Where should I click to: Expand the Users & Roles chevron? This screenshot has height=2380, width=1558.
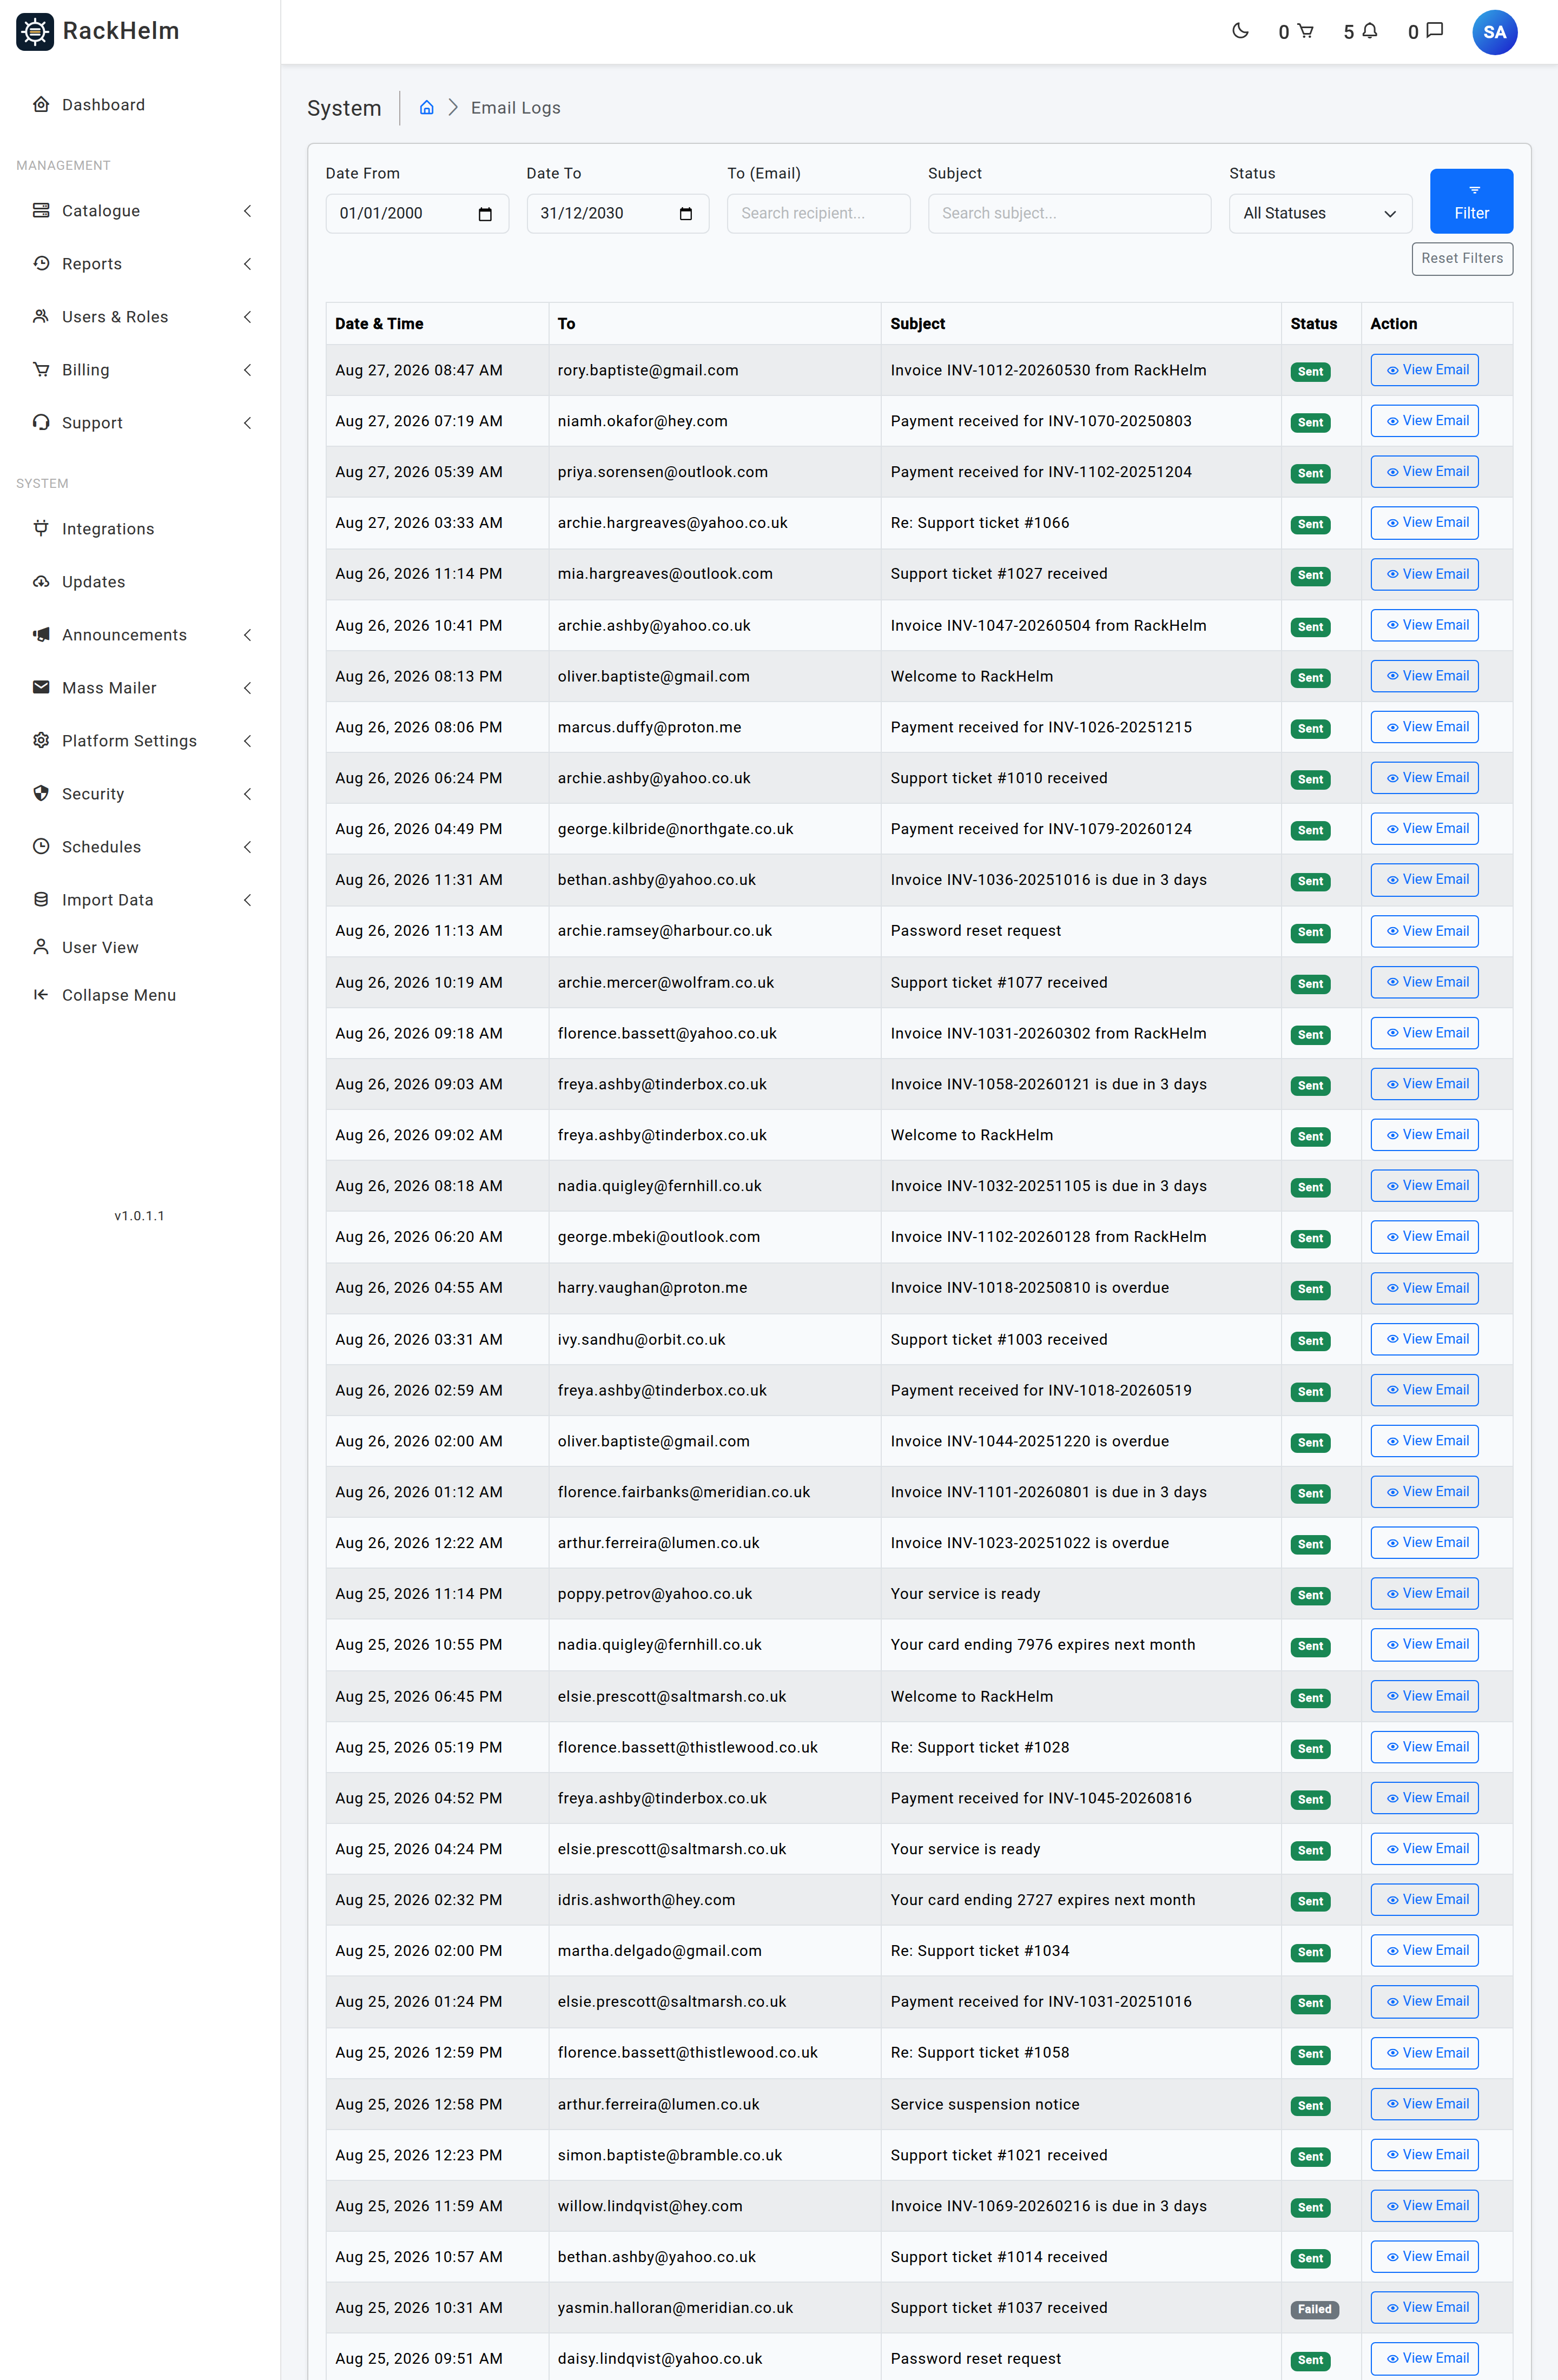247,317
